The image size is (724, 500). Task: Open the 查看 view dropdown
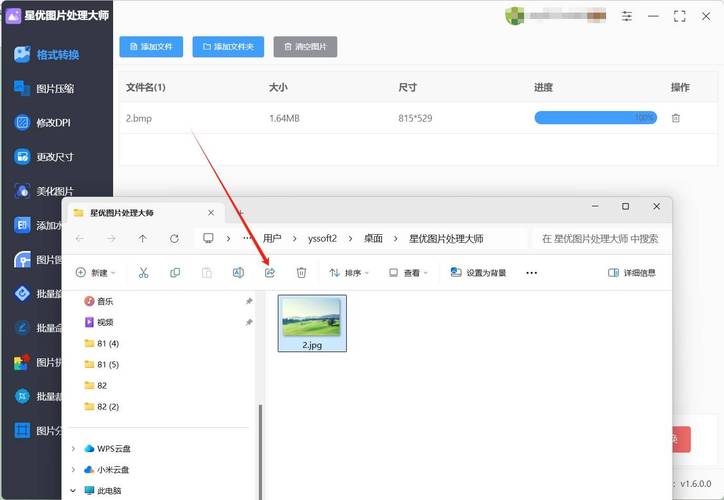[x=408, y=273]
